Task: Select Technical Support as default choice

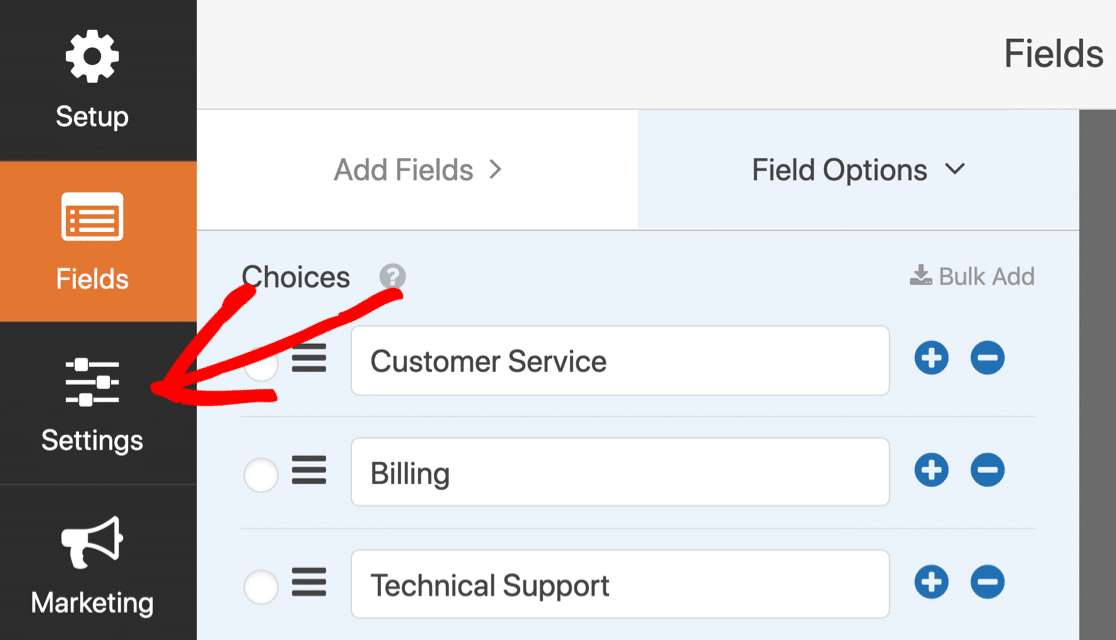Action: (260, 587)
